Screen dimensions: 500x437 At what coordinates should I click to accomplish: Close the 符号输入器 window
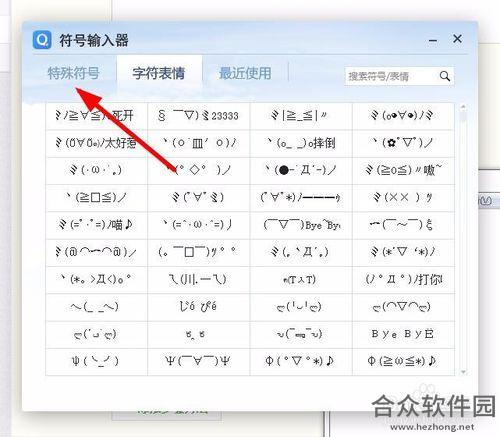coord(457,39)
